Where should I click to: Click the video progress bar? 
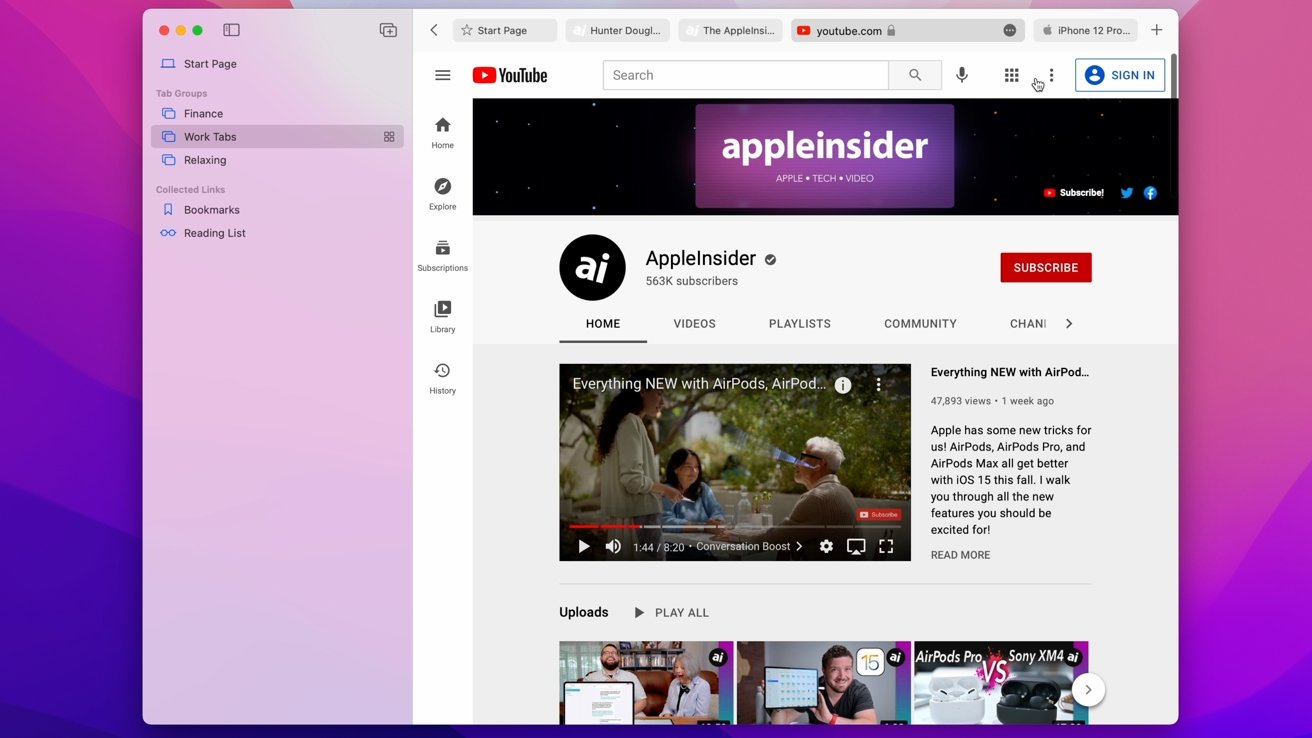[x=735, y=526]
